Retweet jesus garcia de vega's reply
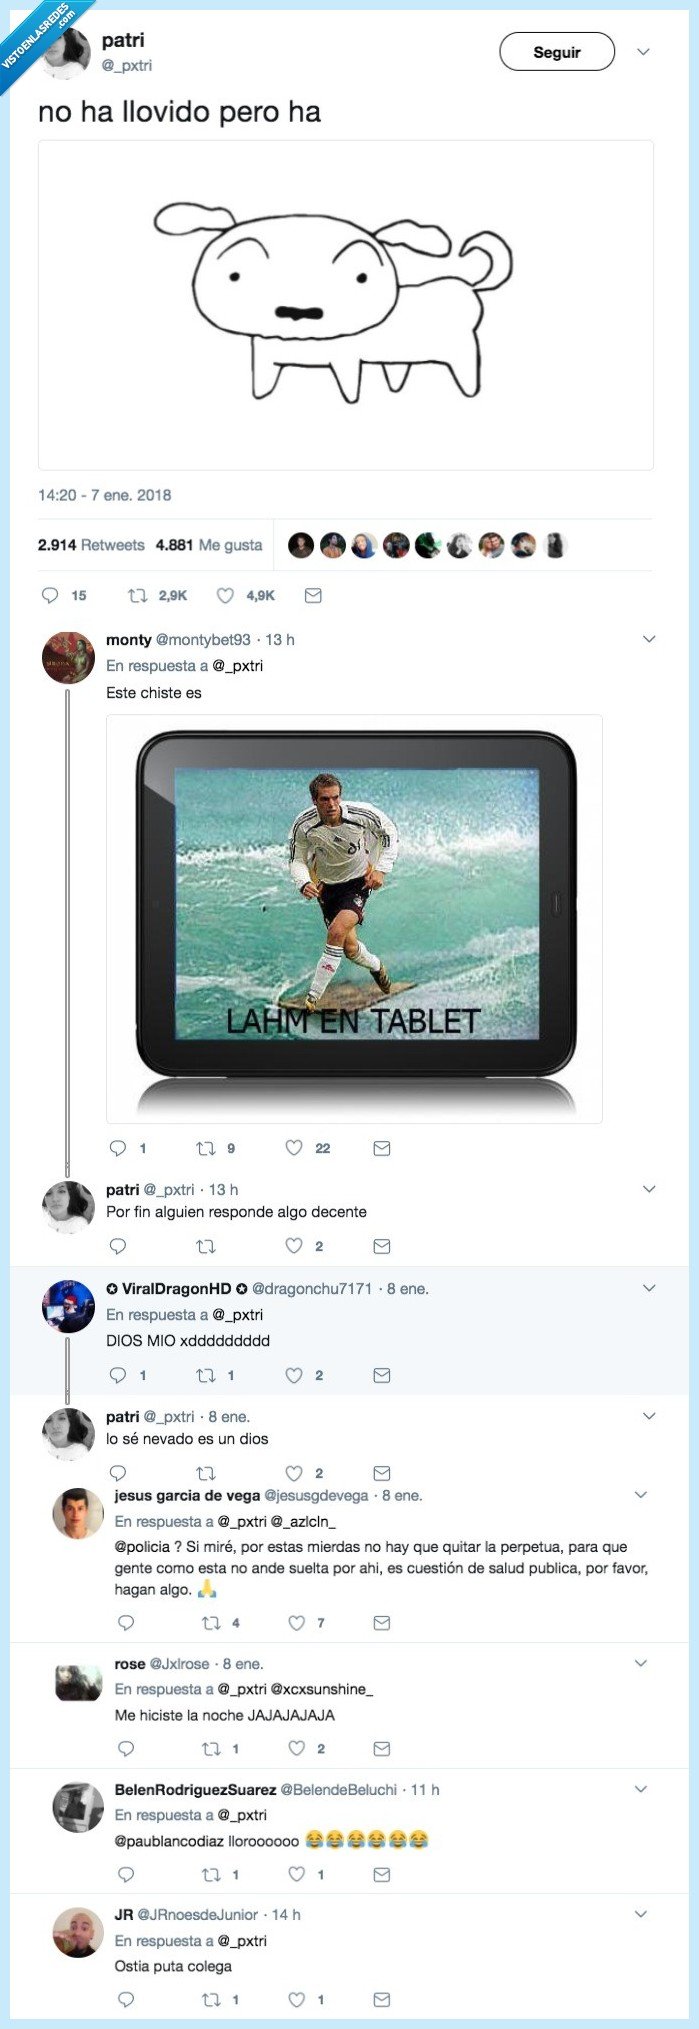Viewport: 699px width, 2029px height. 211,1622
